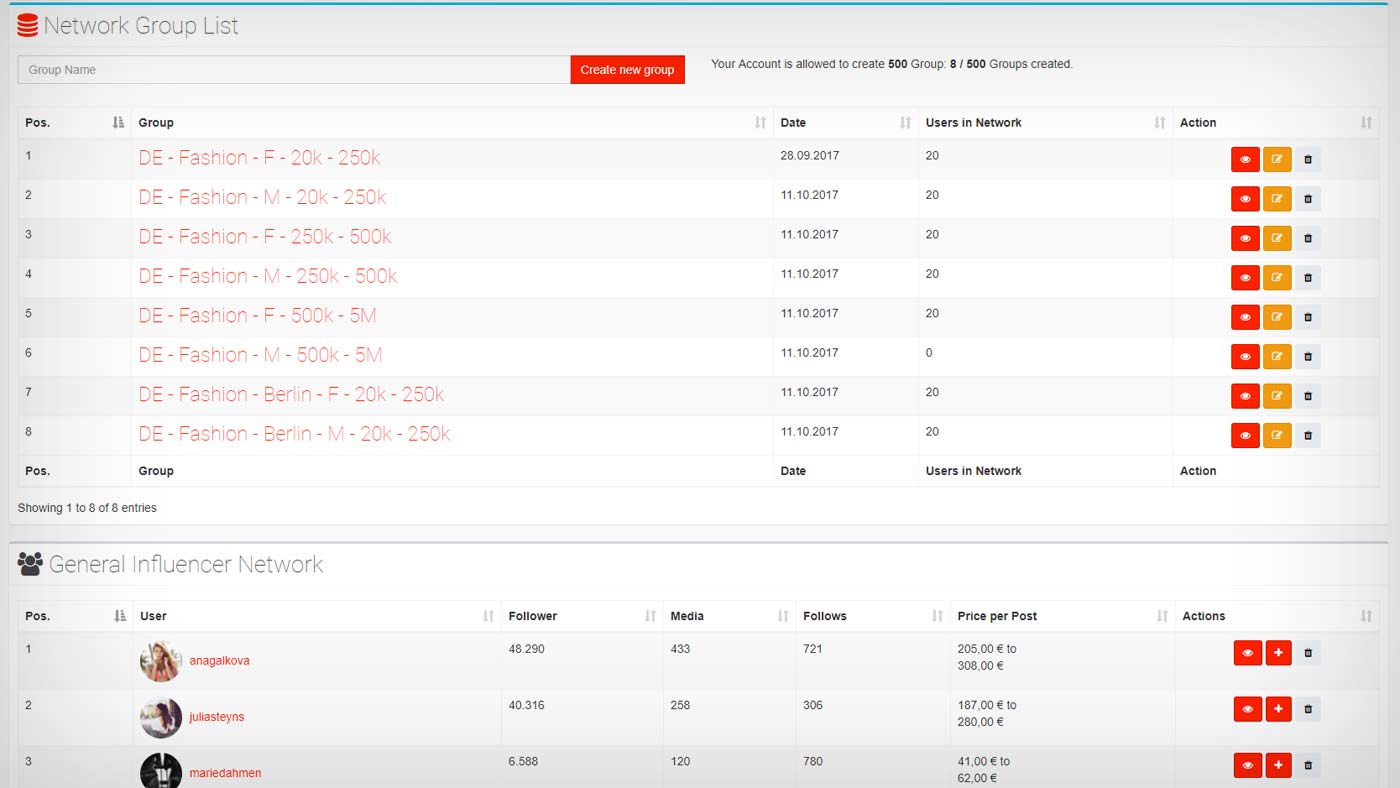The image size is (1400, 788).
Task: Edit group DE - Fashion - F - 250k - 500k
Action: pos(1277,239)
